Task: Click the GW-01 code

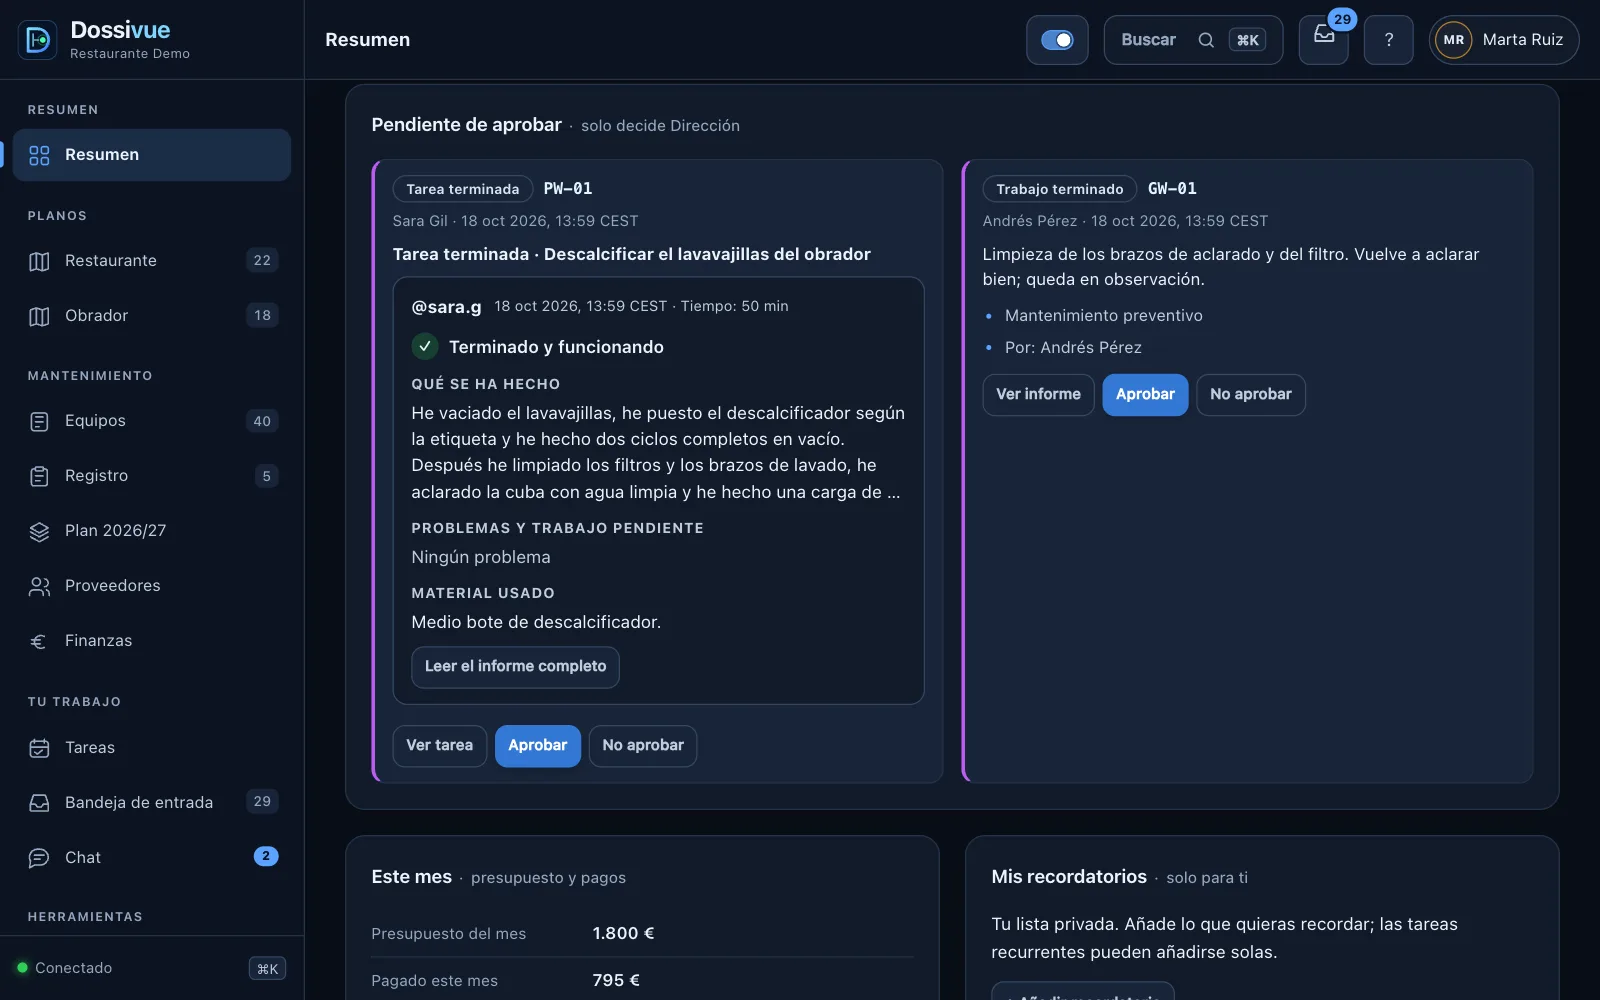Action: point(1172,189)
